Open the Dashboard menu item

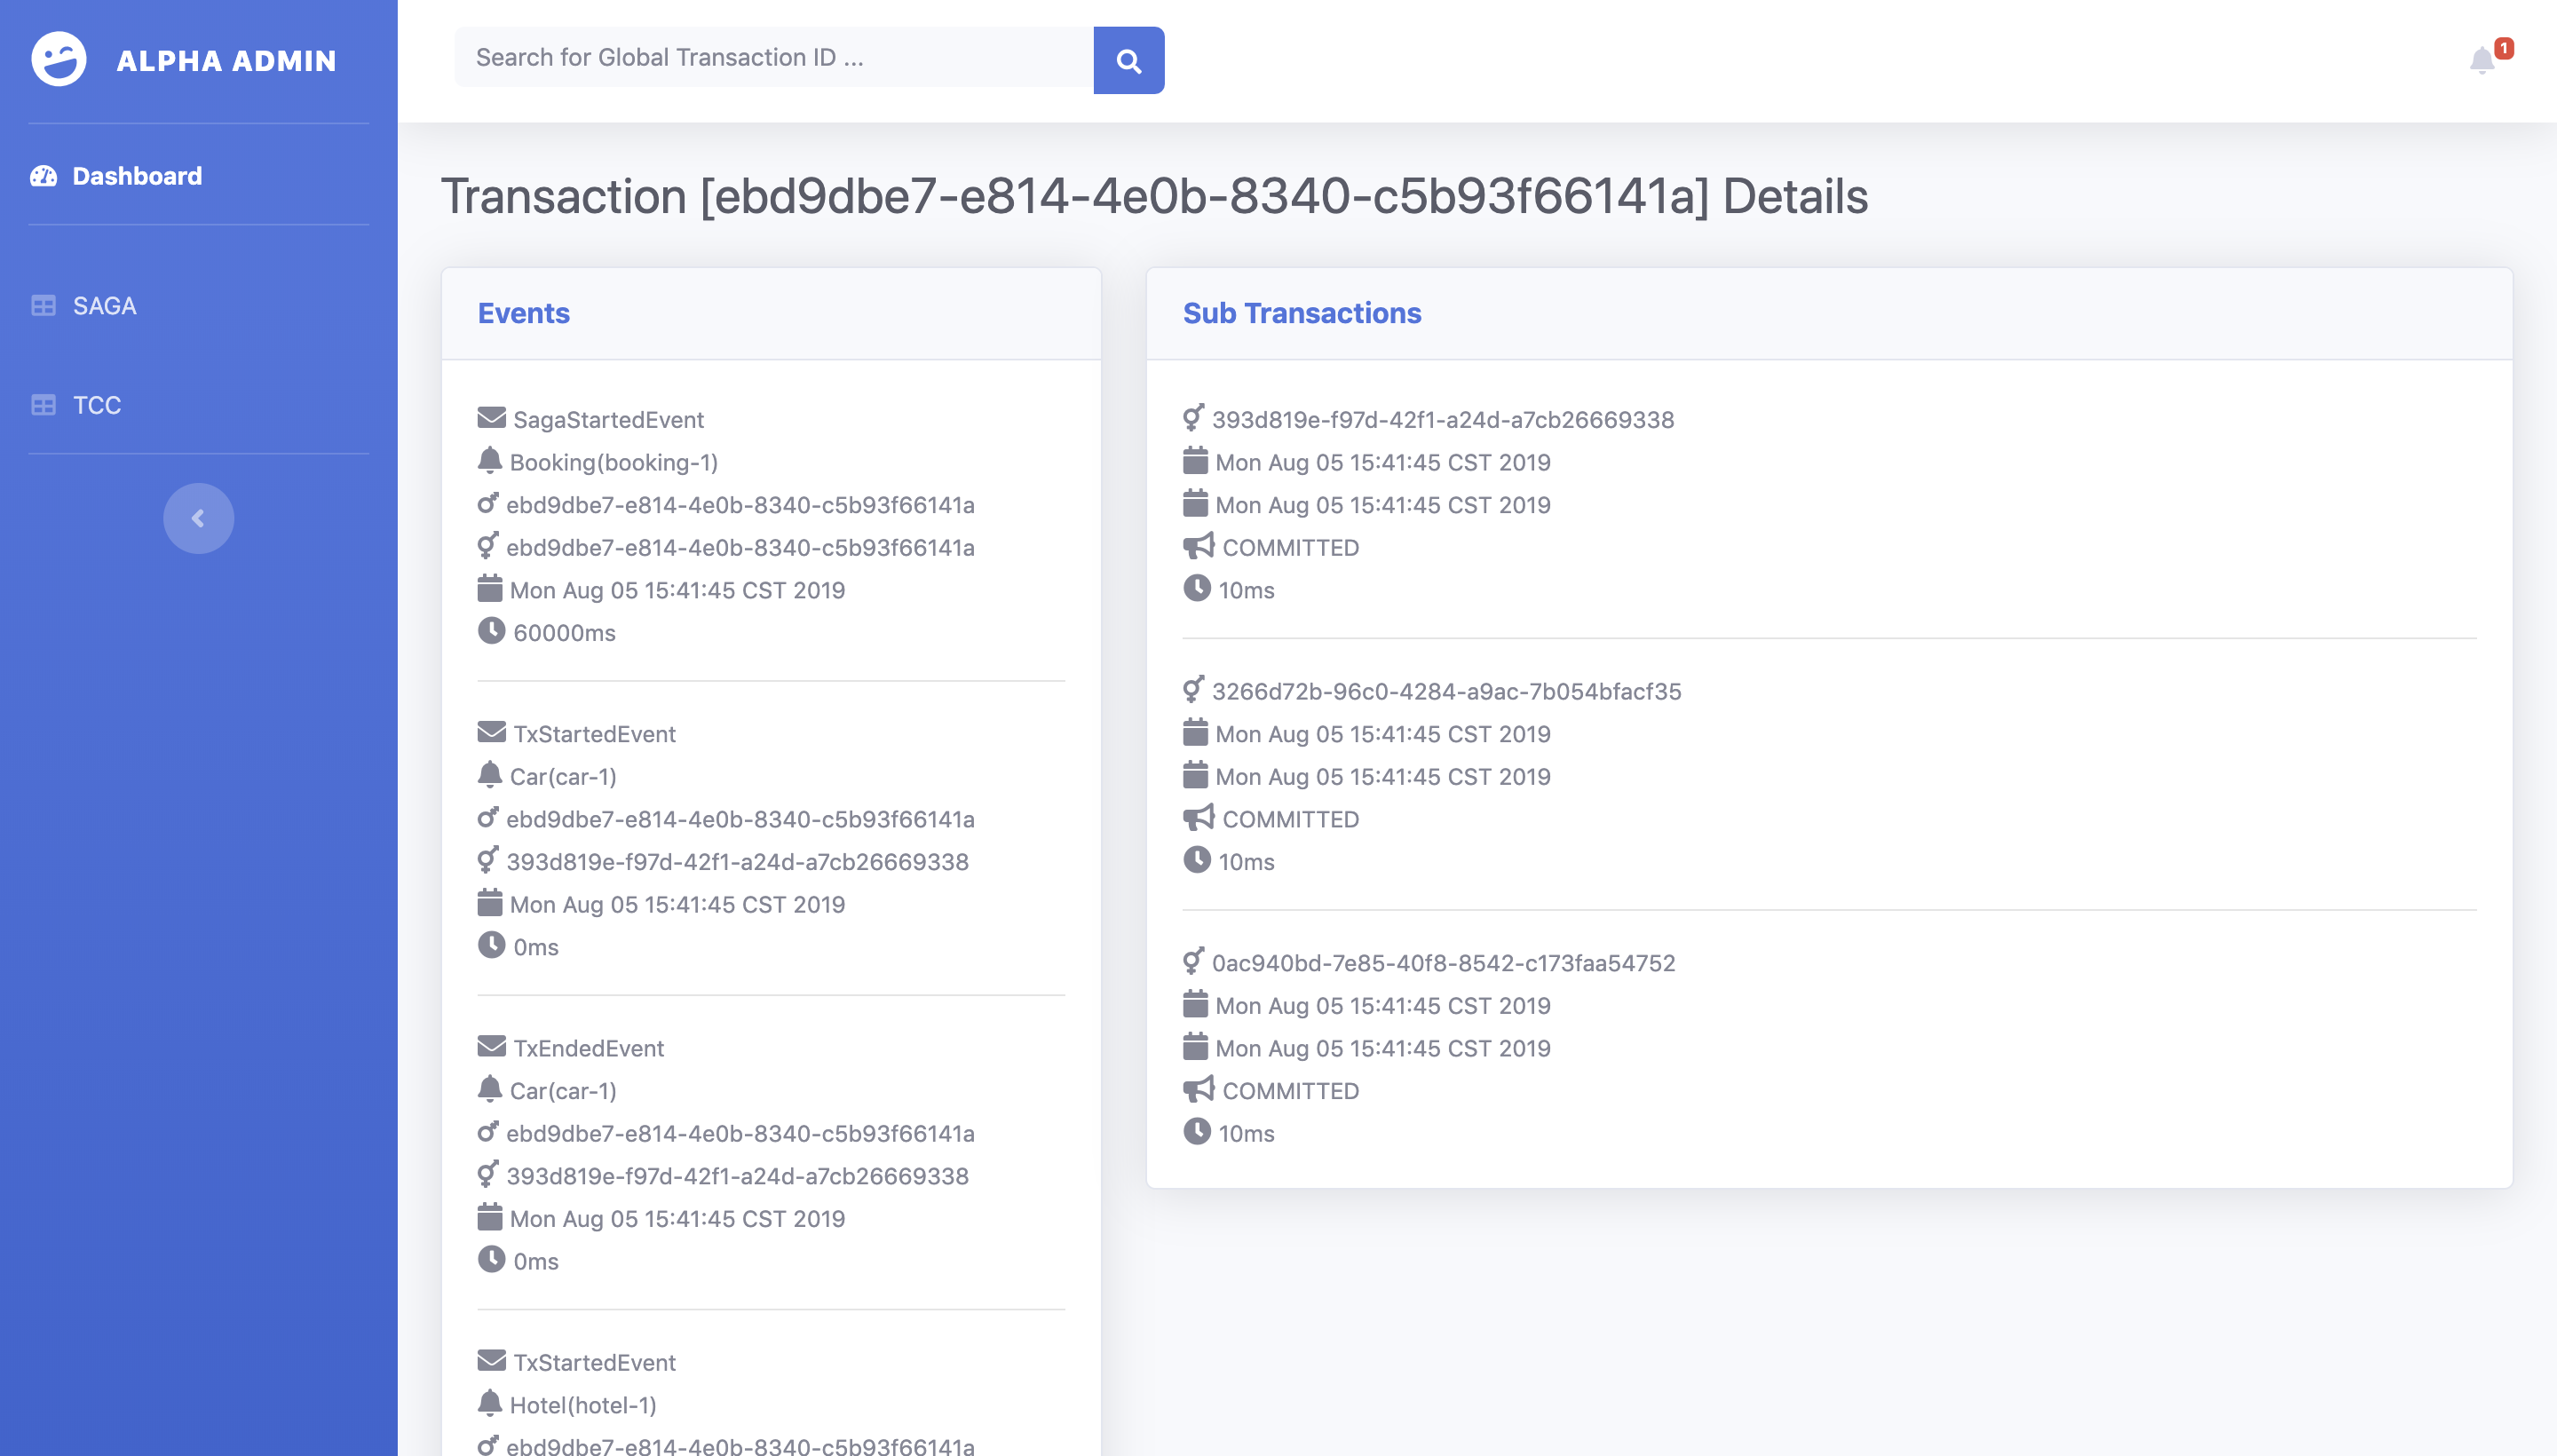click(137, 176)
